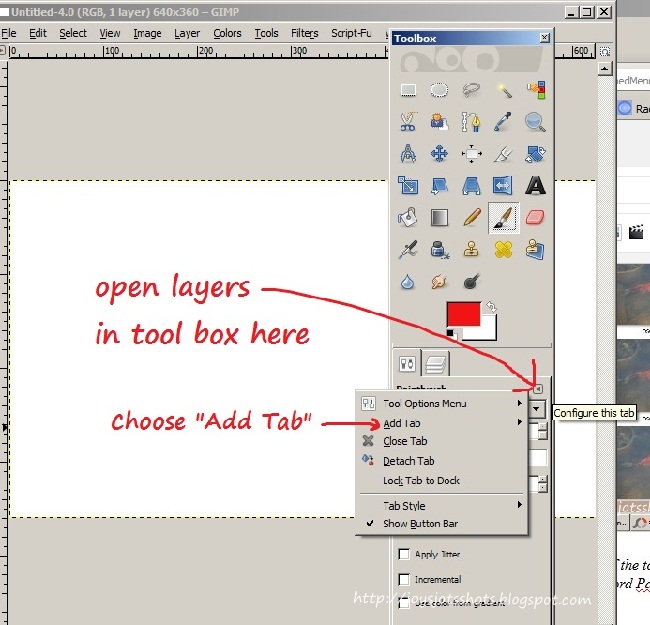Select the Alignment tool
This screenshot has width=650, height=625.
click(471, 154)
